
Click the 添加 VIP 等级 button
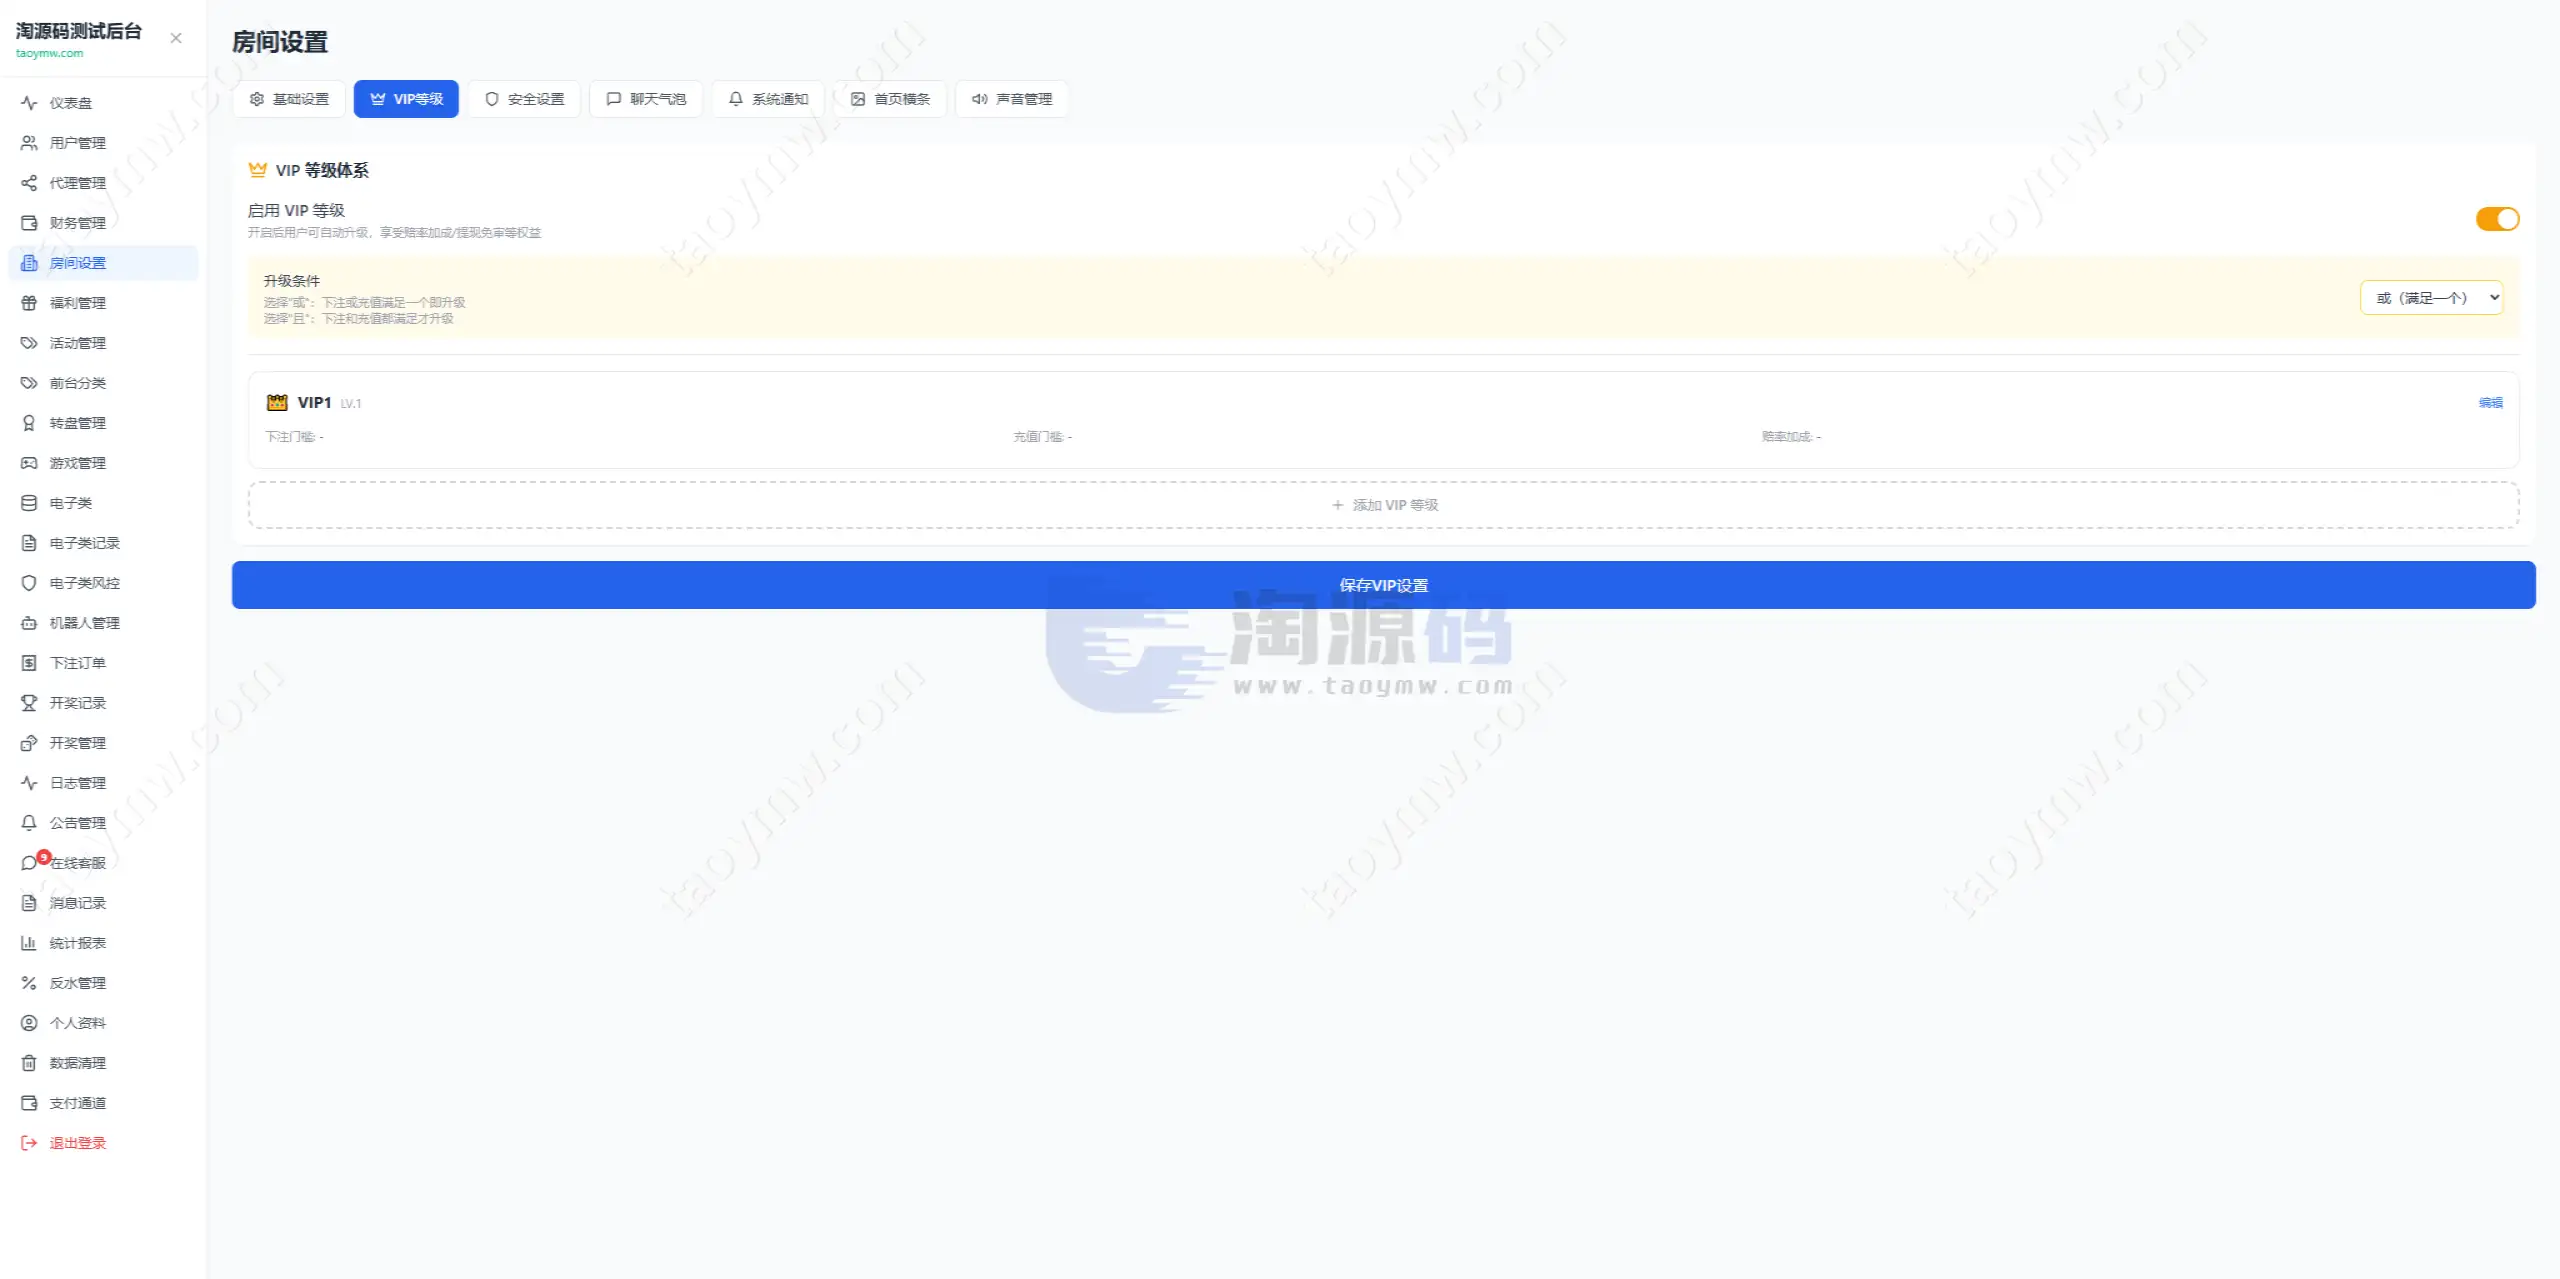click(x=1384, y=505)
